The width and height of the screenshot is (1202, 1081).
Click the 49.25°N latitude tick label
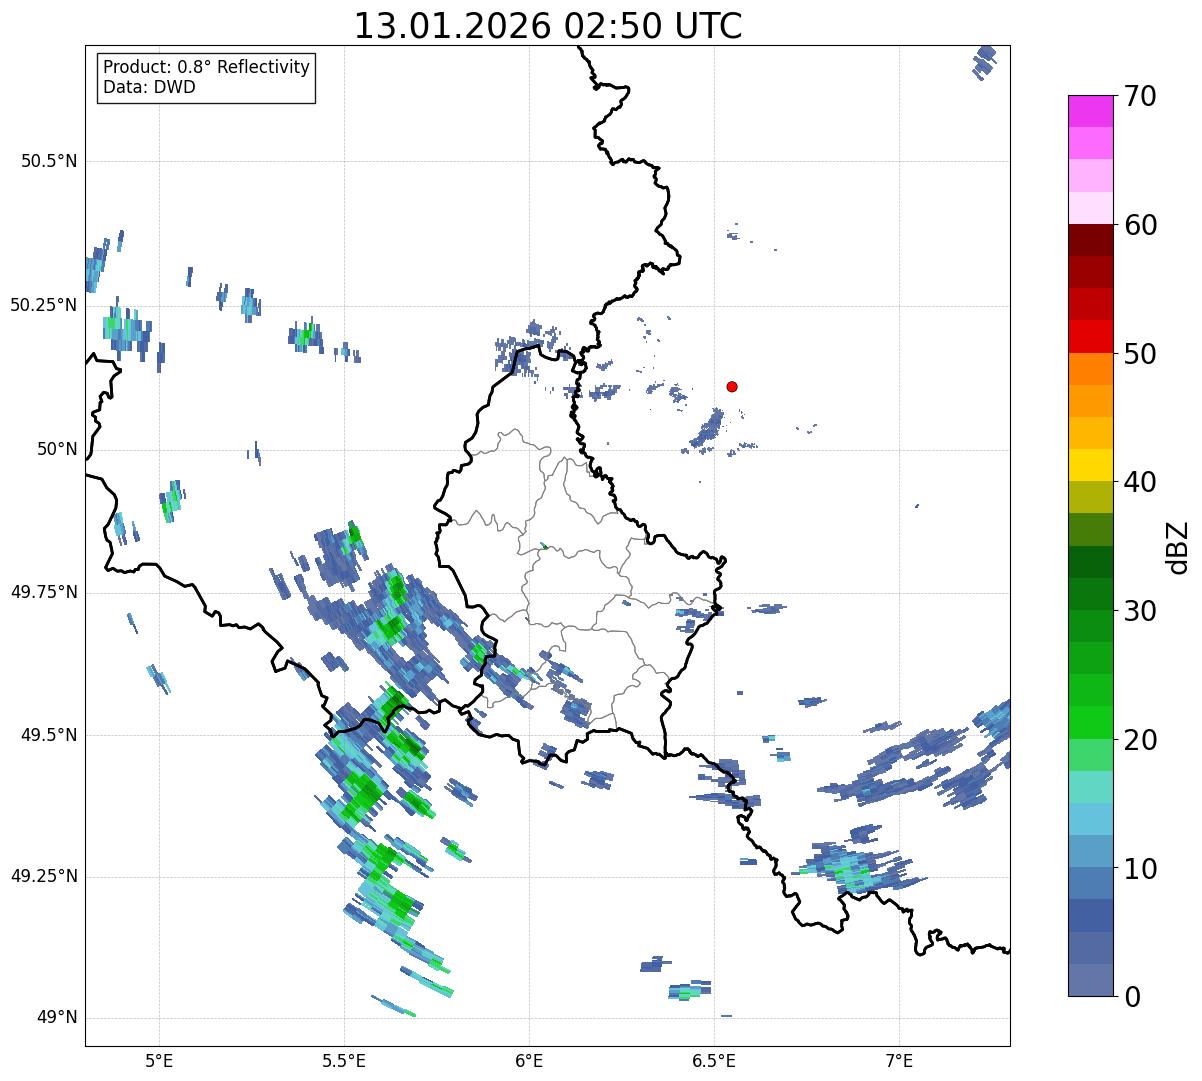click(x=44, y=876)
